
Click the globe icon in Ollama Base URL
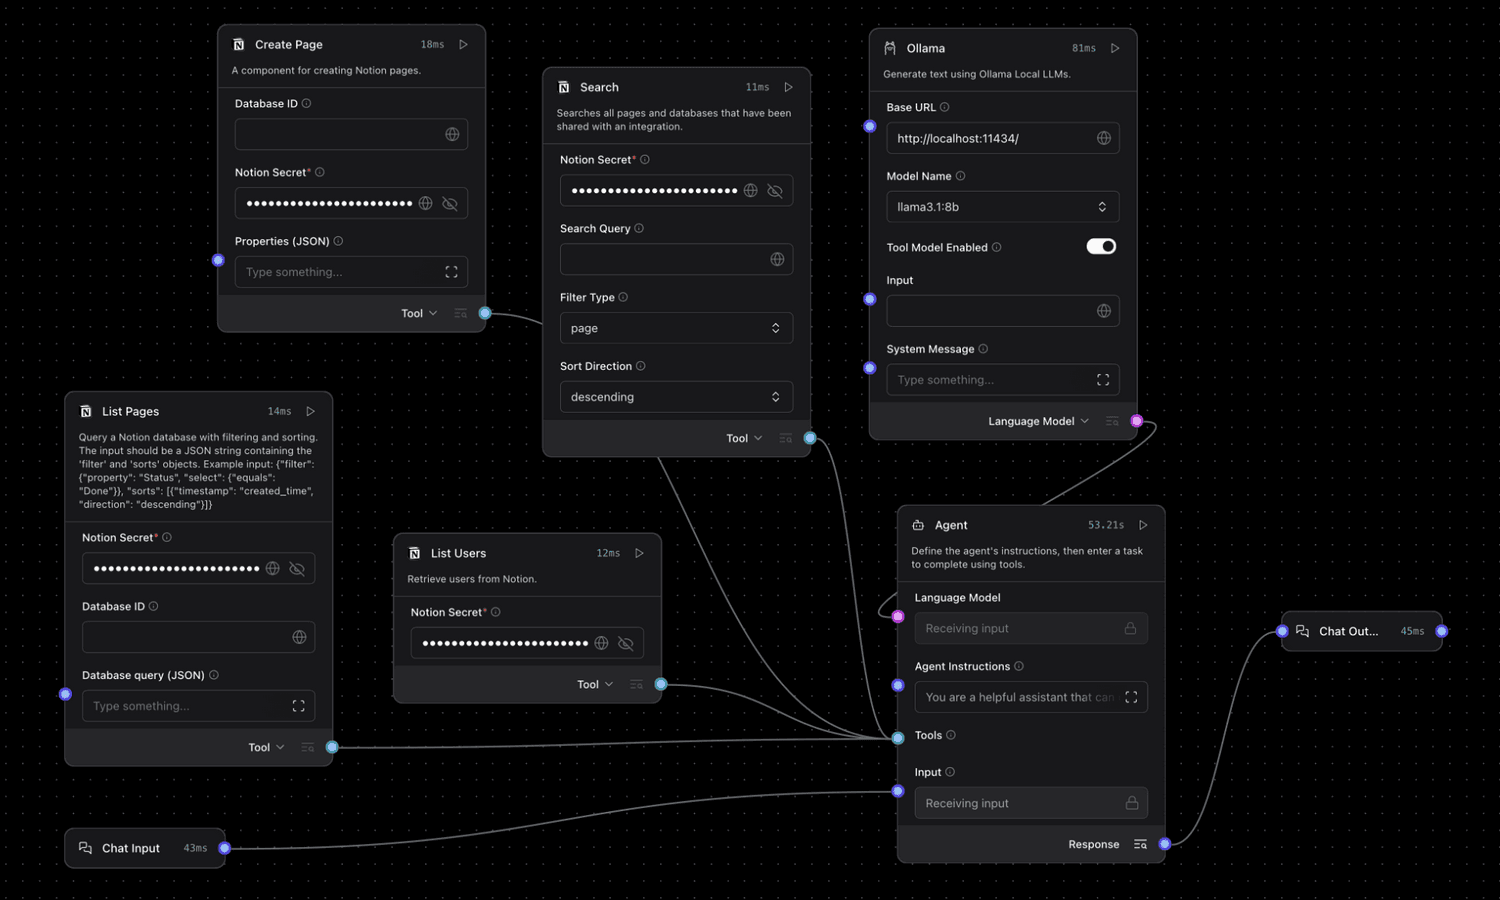coord(1104,138)
